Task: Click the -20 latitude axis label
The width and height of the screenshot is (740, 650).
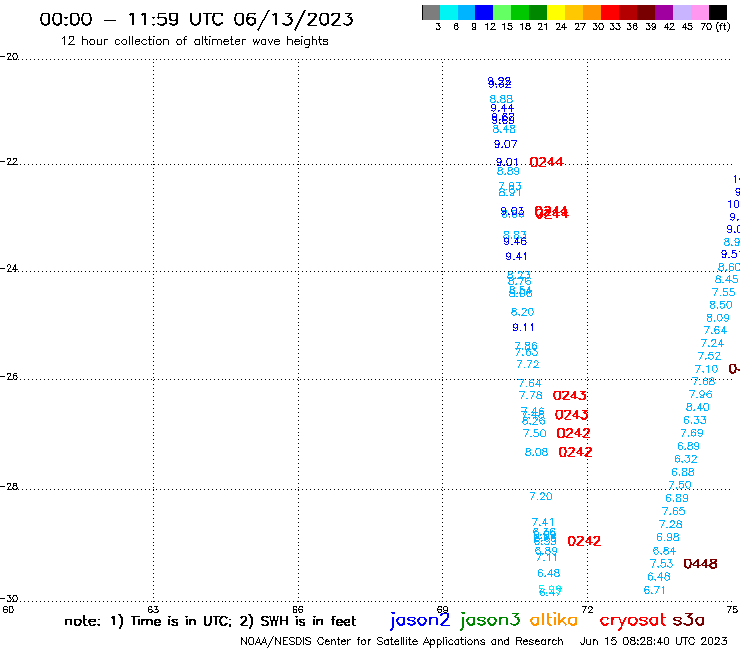Action: point(9,57)
